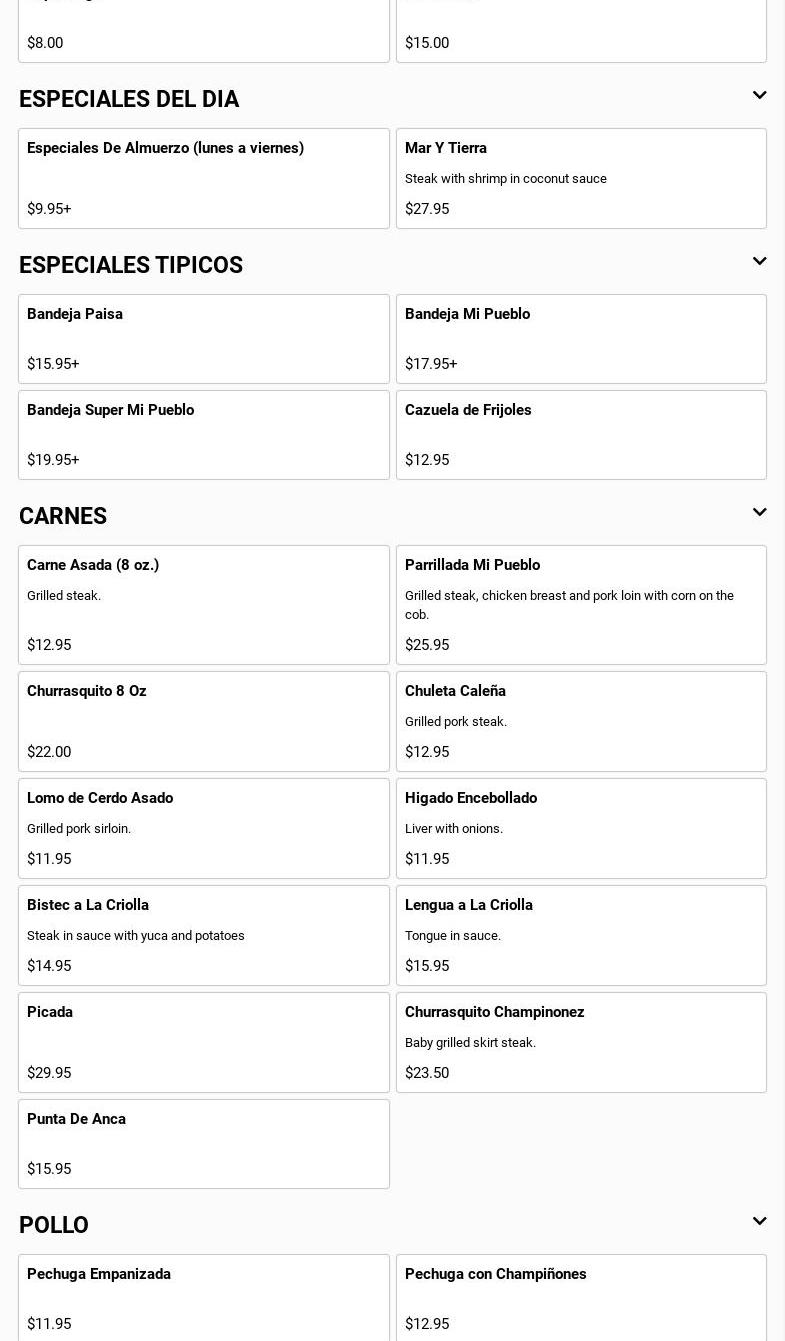This screenshot has height=1341, width=785.
Task: Select Parrillada Mi Pueblo platter
Action: [581, 604]
